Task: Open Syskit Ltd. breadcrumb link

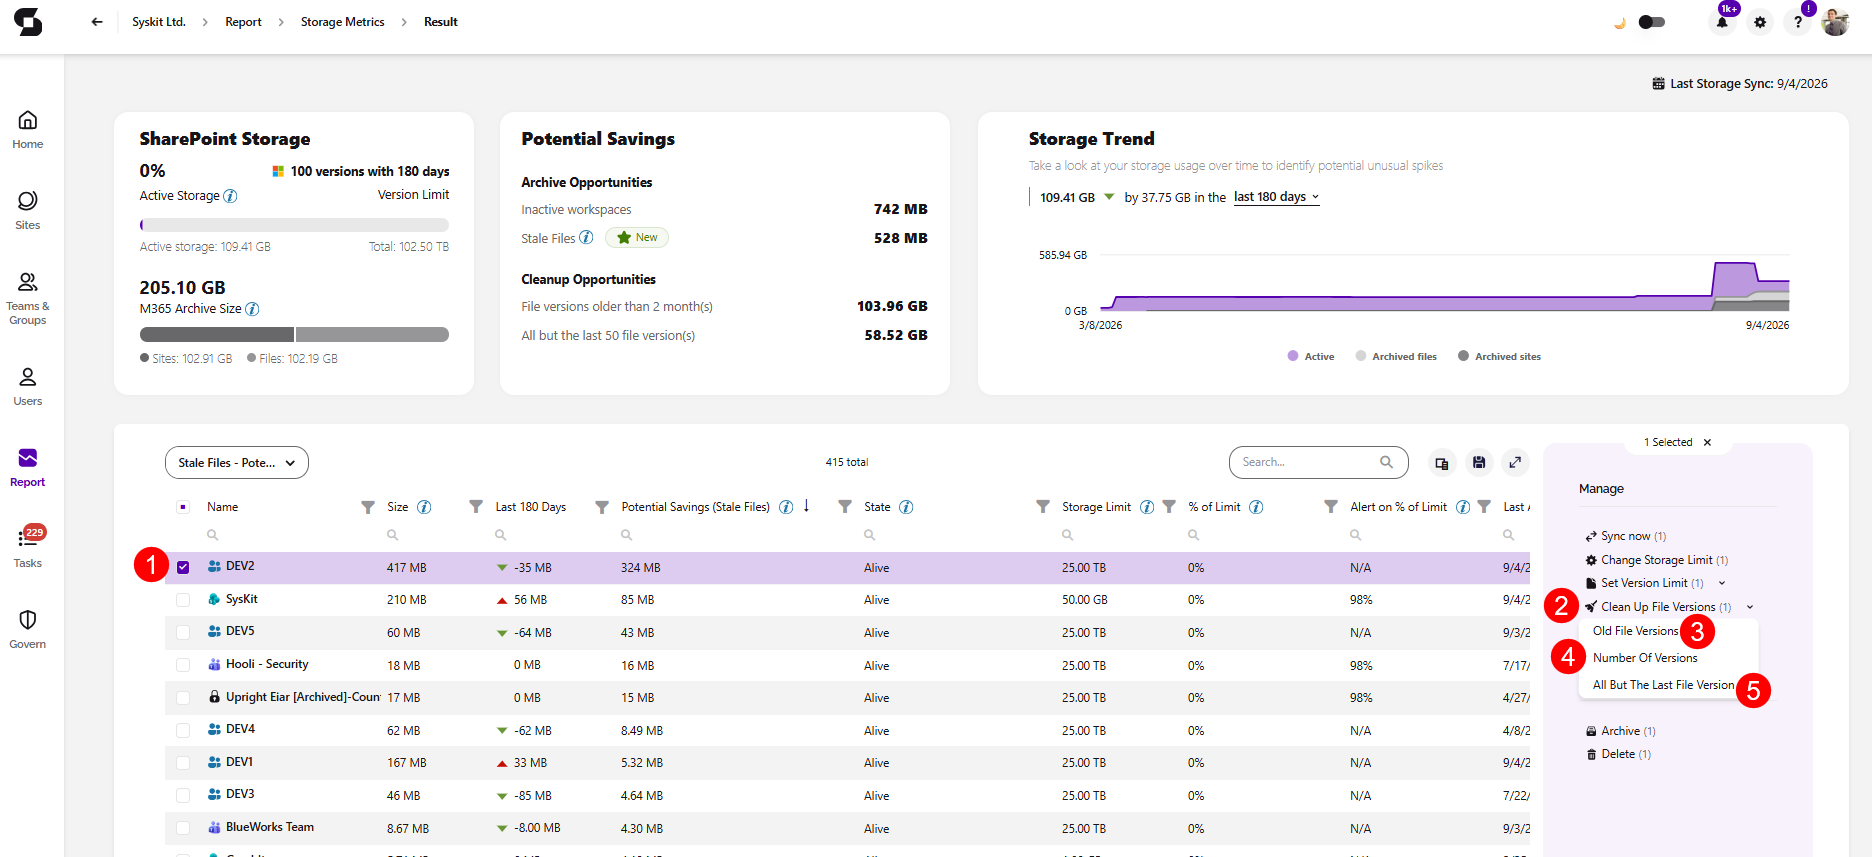Action: pos(159,22)
